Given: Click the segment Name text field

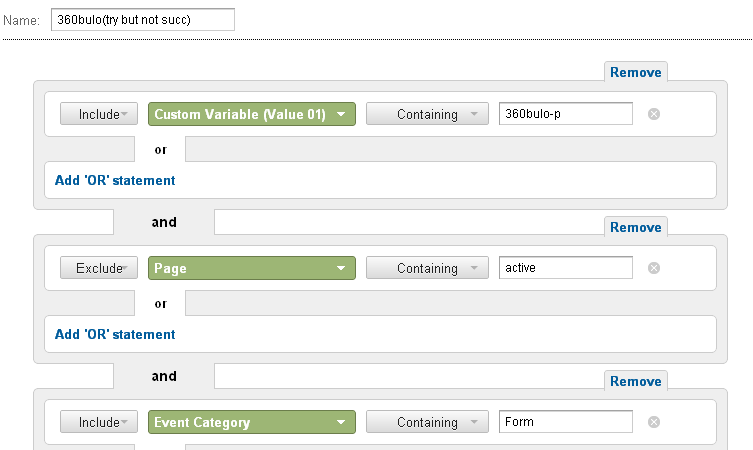Looking at the screenshot, I should [x=141, y=20].
